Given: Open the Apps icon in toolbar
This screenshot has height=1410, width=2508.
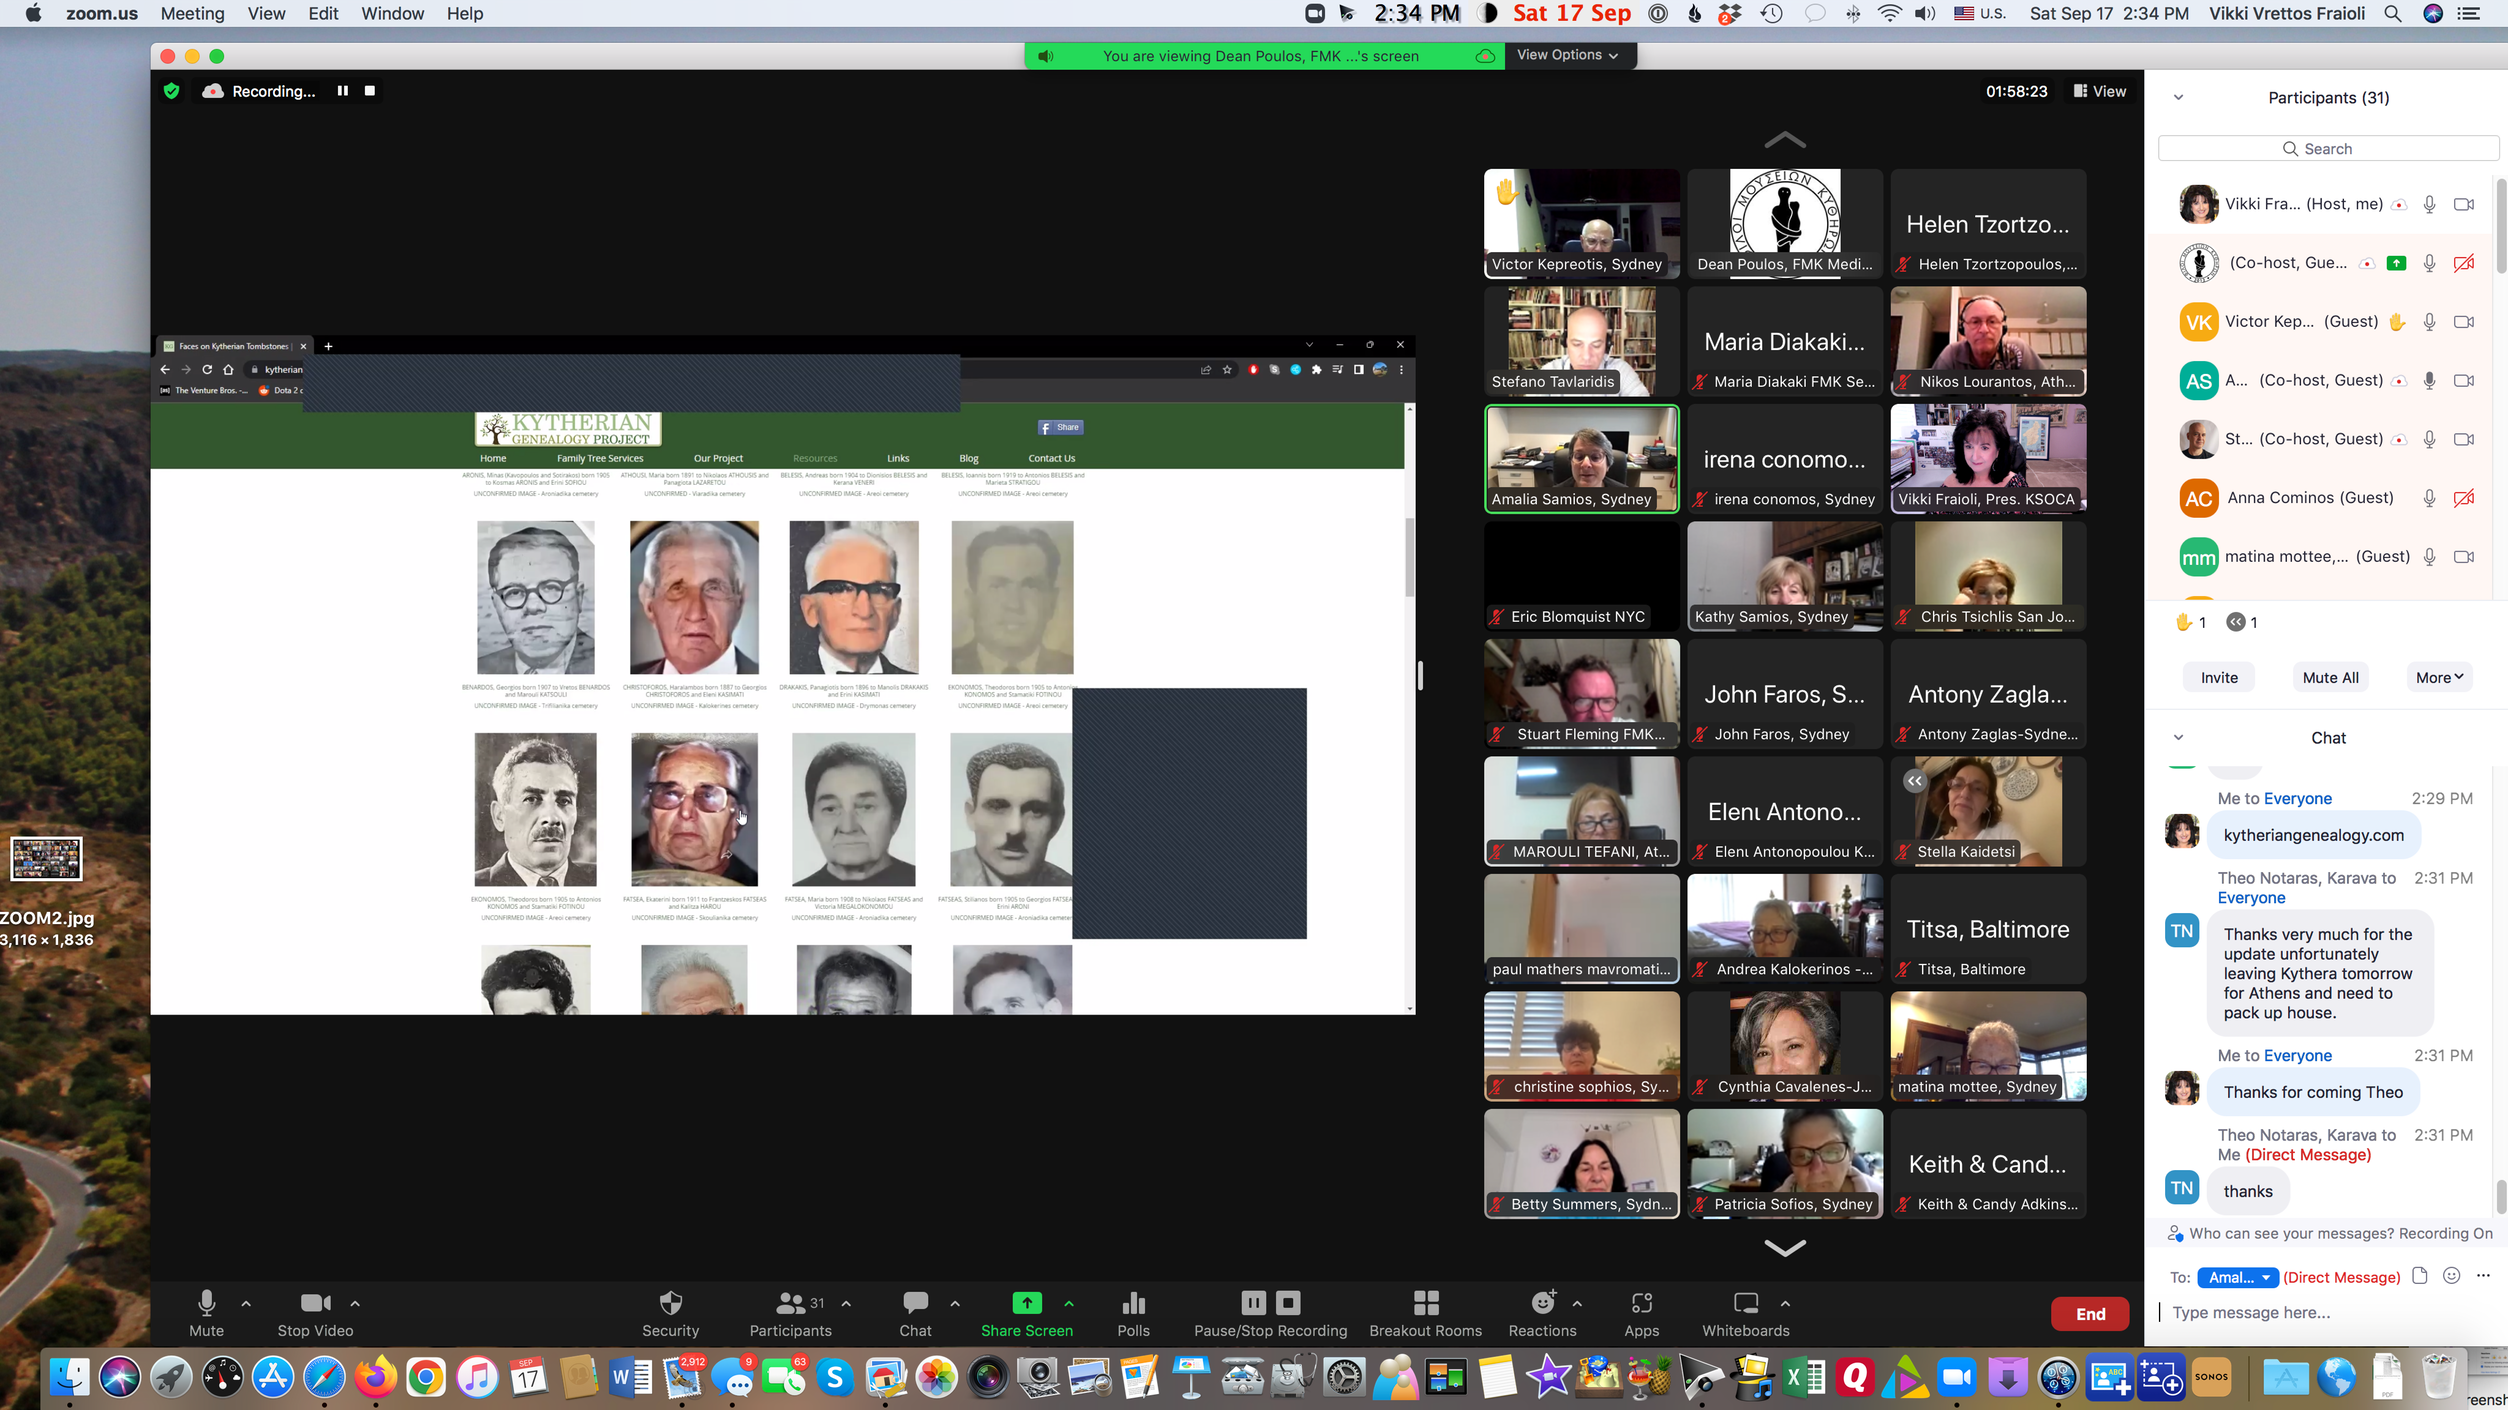Looking at the screenshot, I should 1641,1303.
